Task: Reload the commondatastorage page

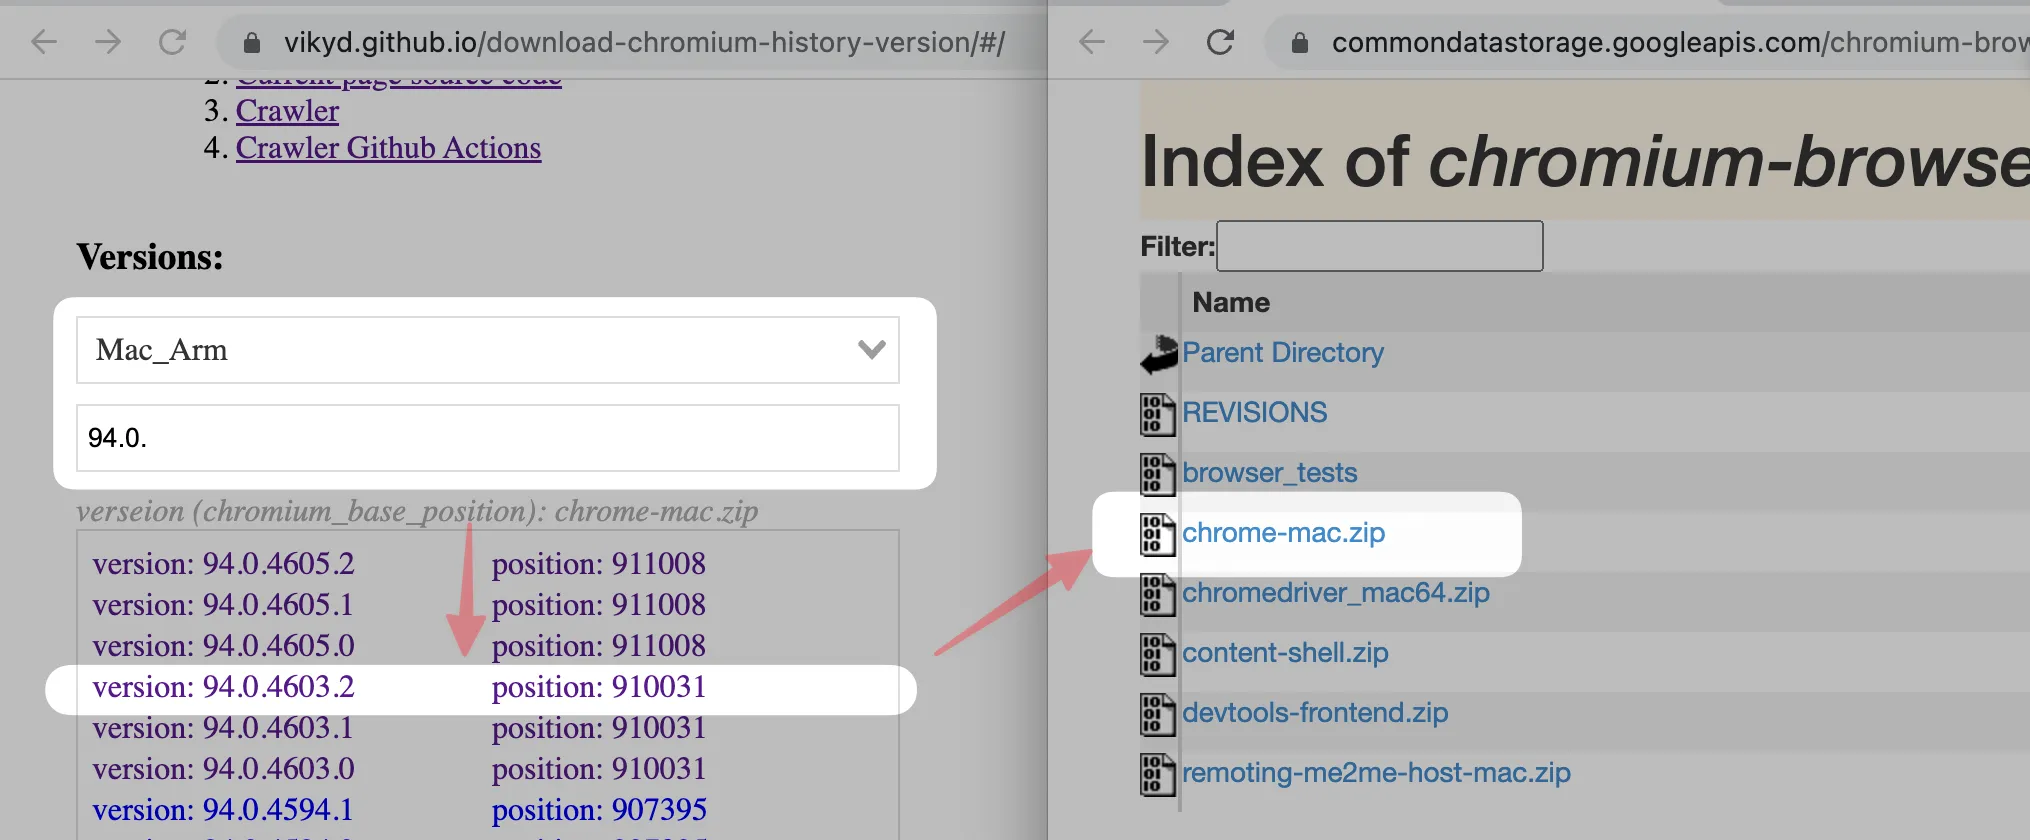Action: (x=1220, y=42)
